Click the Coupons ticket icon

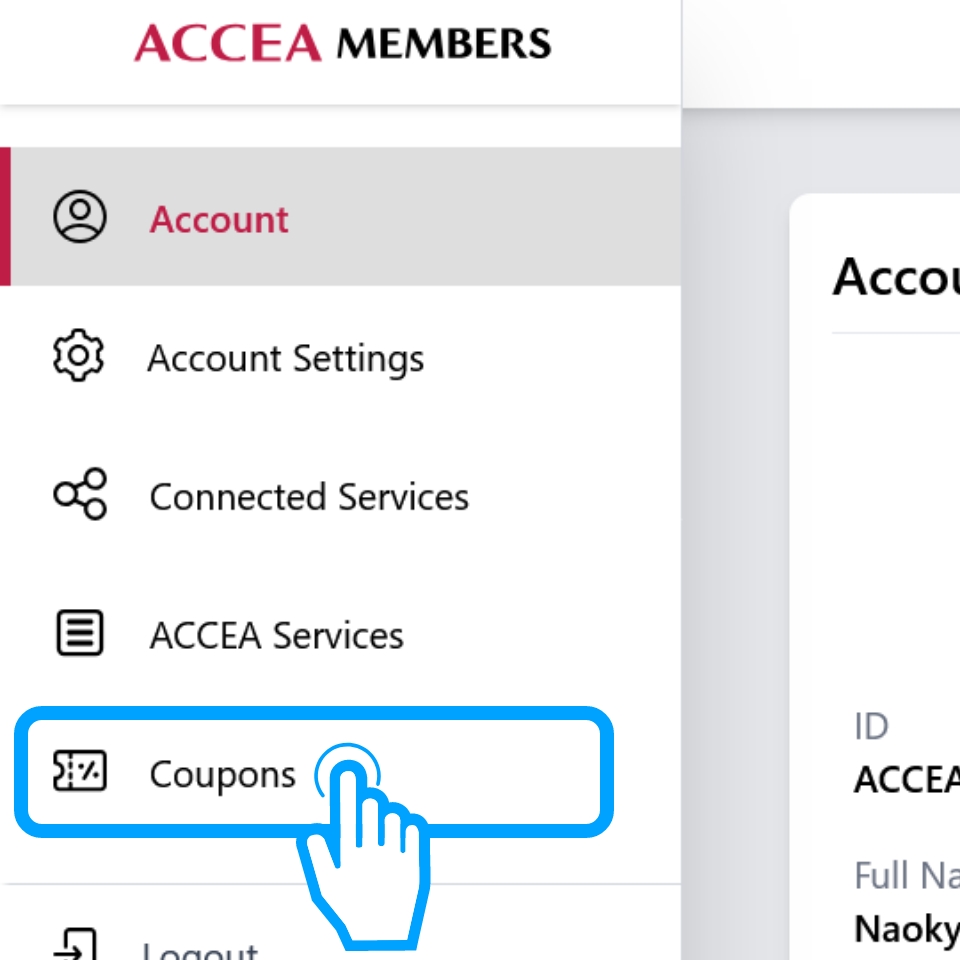tap(79, 772)
